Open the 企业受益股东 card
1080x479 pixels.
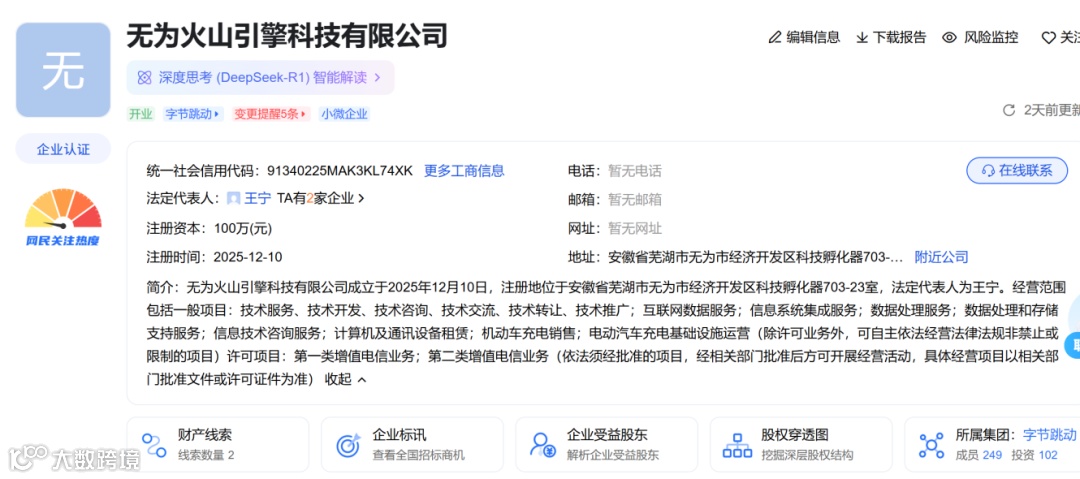[x=607, y=445]
